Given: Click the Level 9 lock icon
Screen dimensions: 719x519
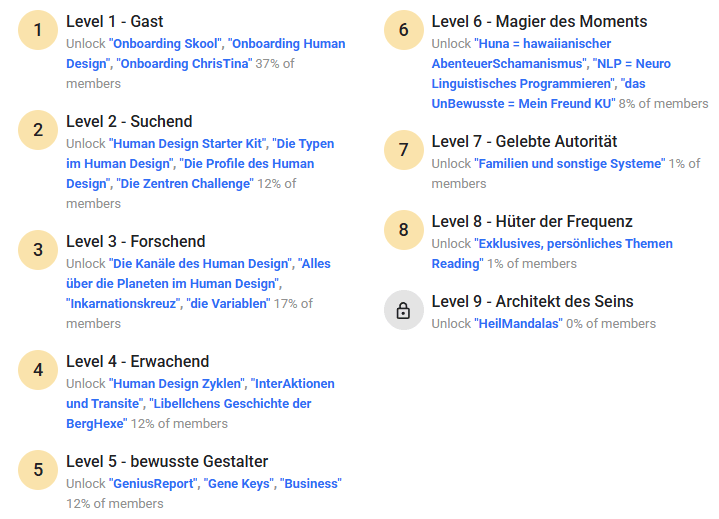Looking at the screenshot, I should 403,310.
